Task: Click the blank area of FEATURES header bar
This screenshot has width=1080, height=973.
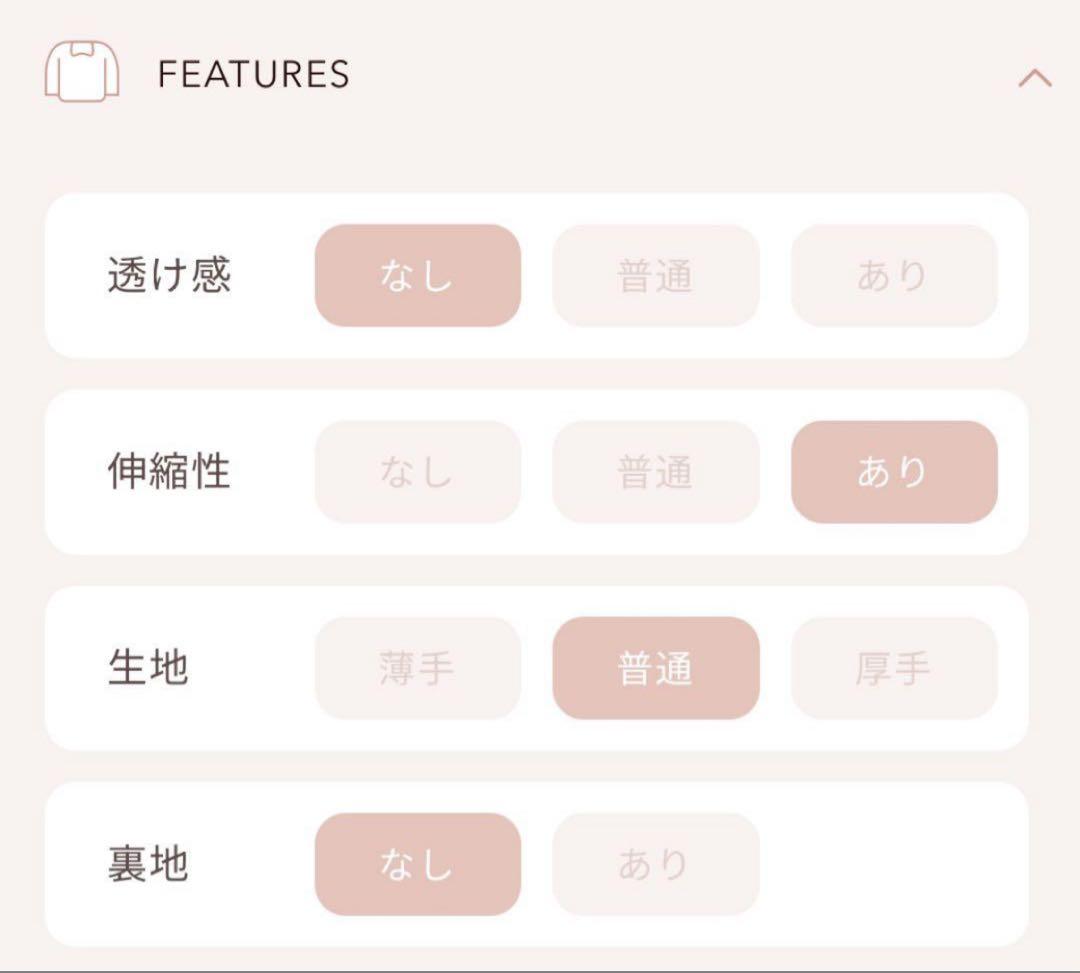Action: point(680,76)
